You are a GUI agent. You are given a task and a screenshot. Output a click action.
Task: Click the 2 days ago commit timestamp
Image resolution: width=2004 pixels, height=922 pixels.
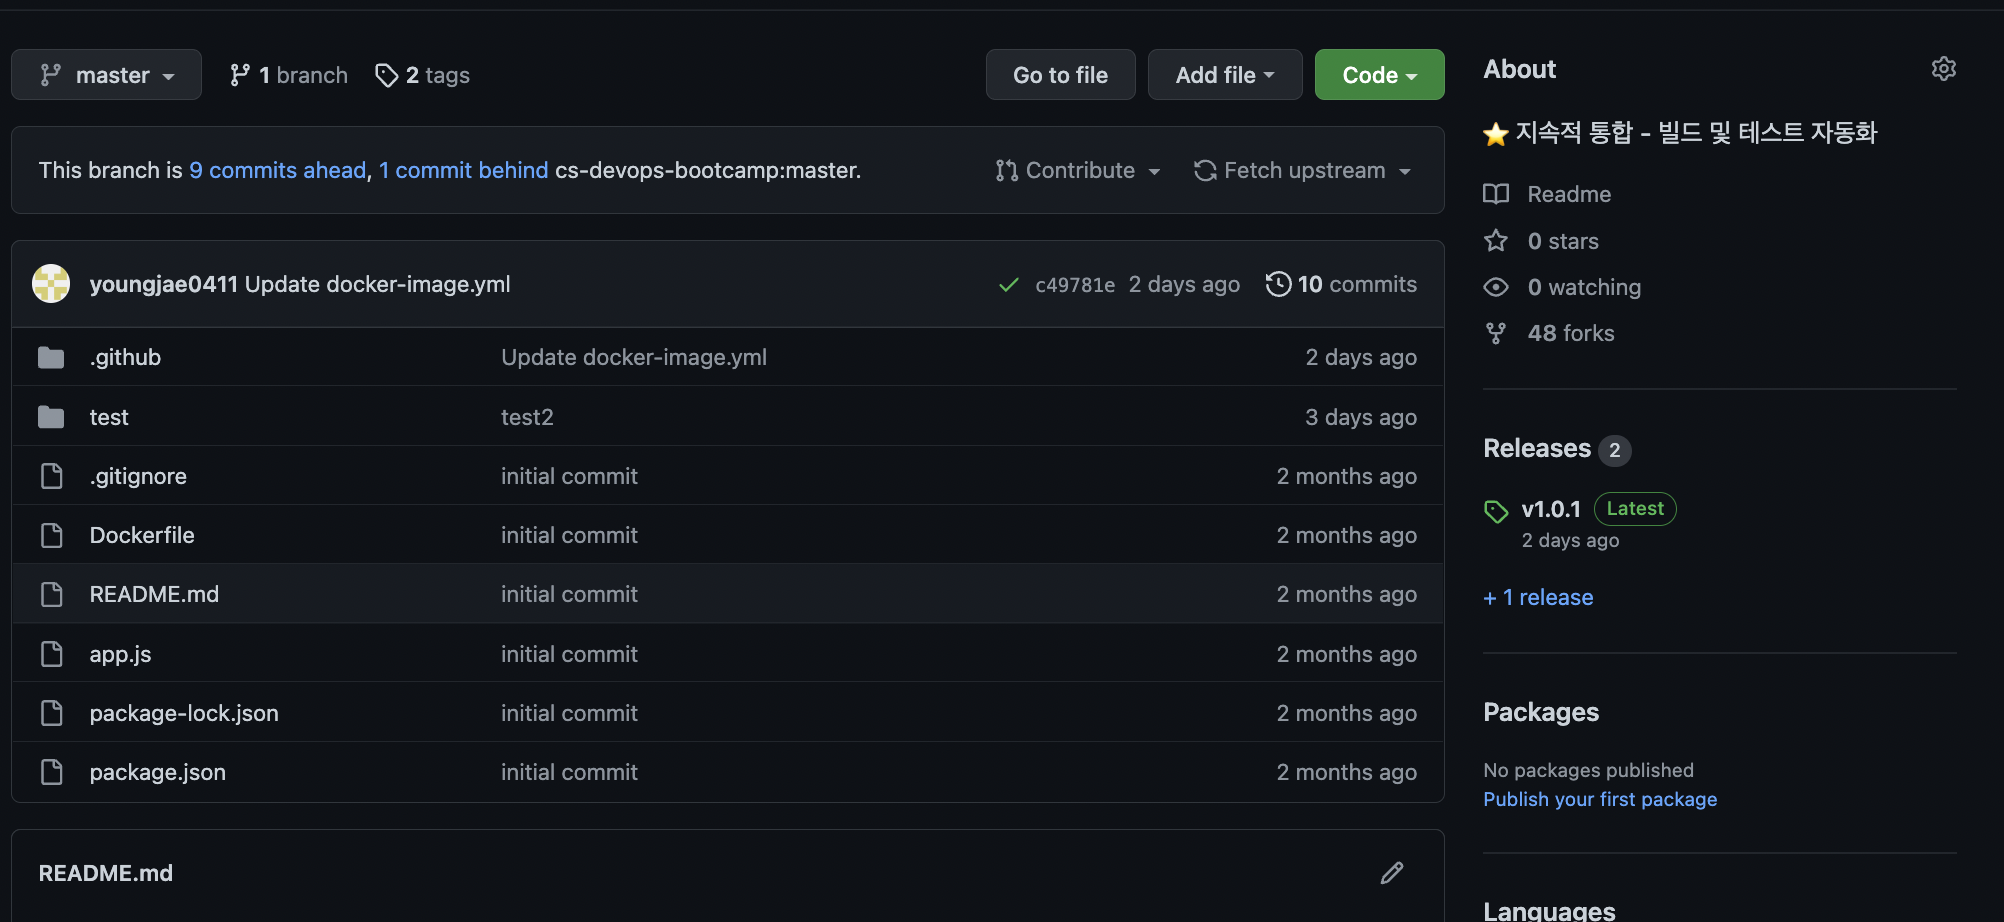tap(1184, 285)
